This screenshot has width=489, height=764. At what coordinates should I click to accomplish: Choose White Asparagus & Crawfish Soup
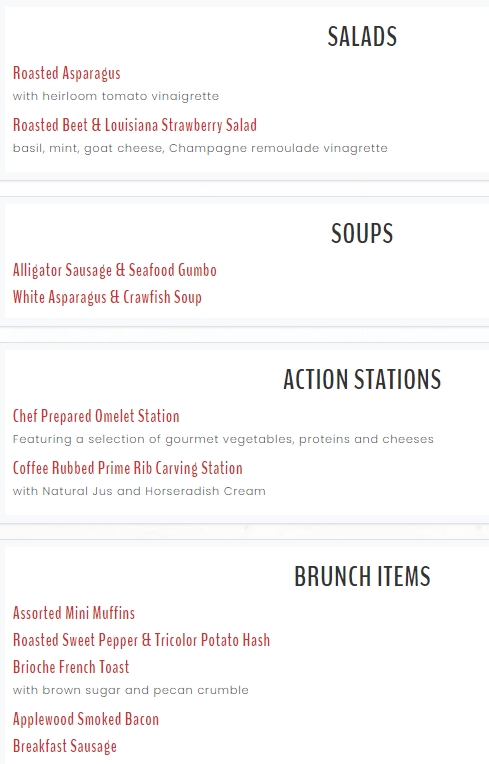pyautogui.click(x=107, y=297)
